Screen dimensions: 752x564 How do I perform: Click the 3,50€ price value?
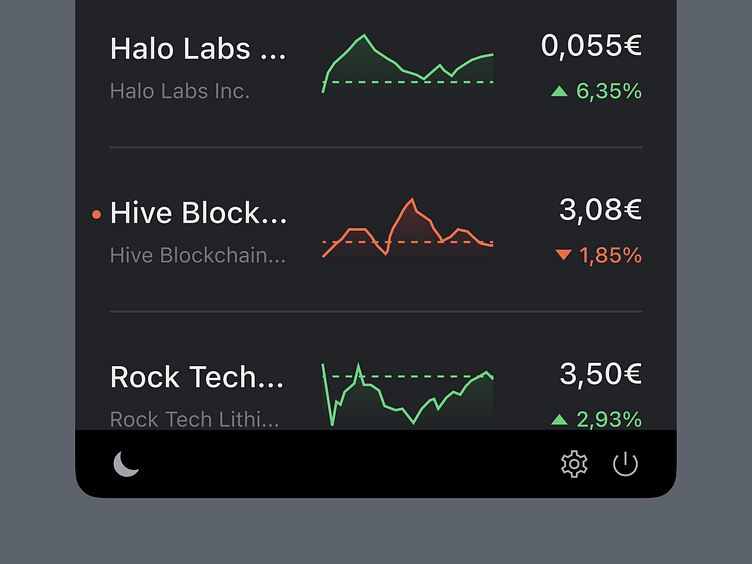[x=600, y=374]
